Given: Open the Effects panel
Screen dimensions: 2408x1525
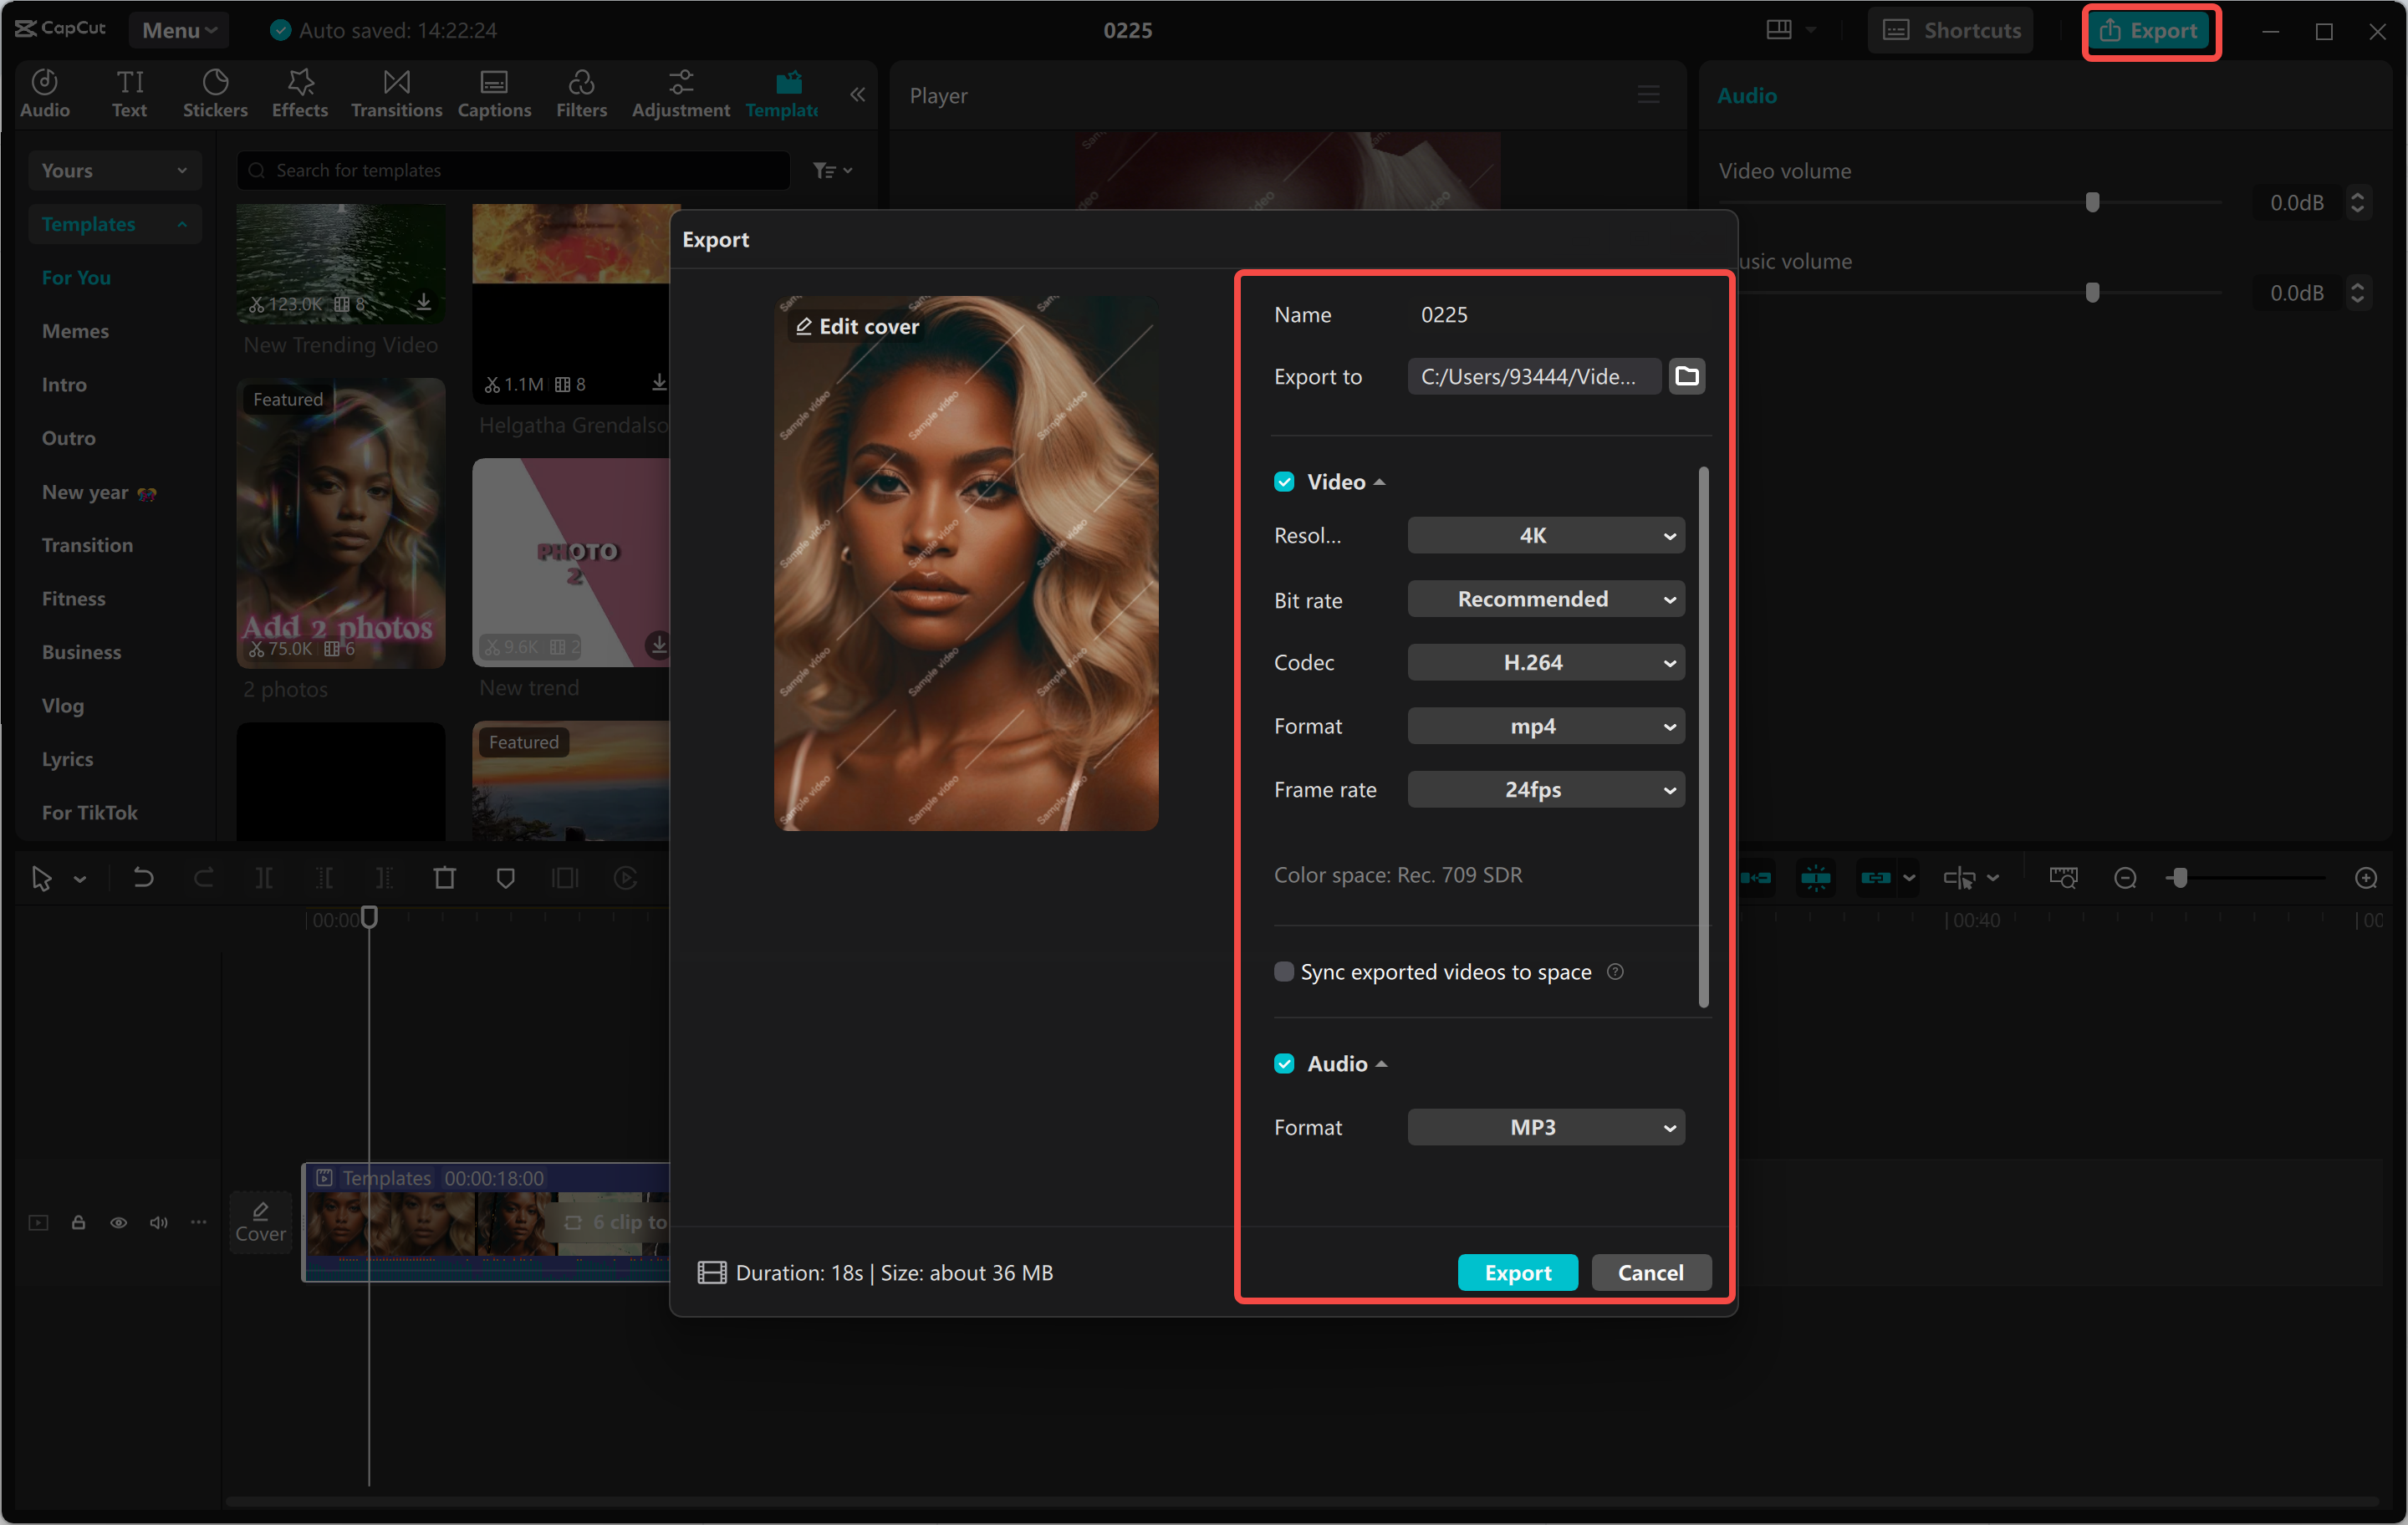Looking at the screenshot, I should 299,92.
